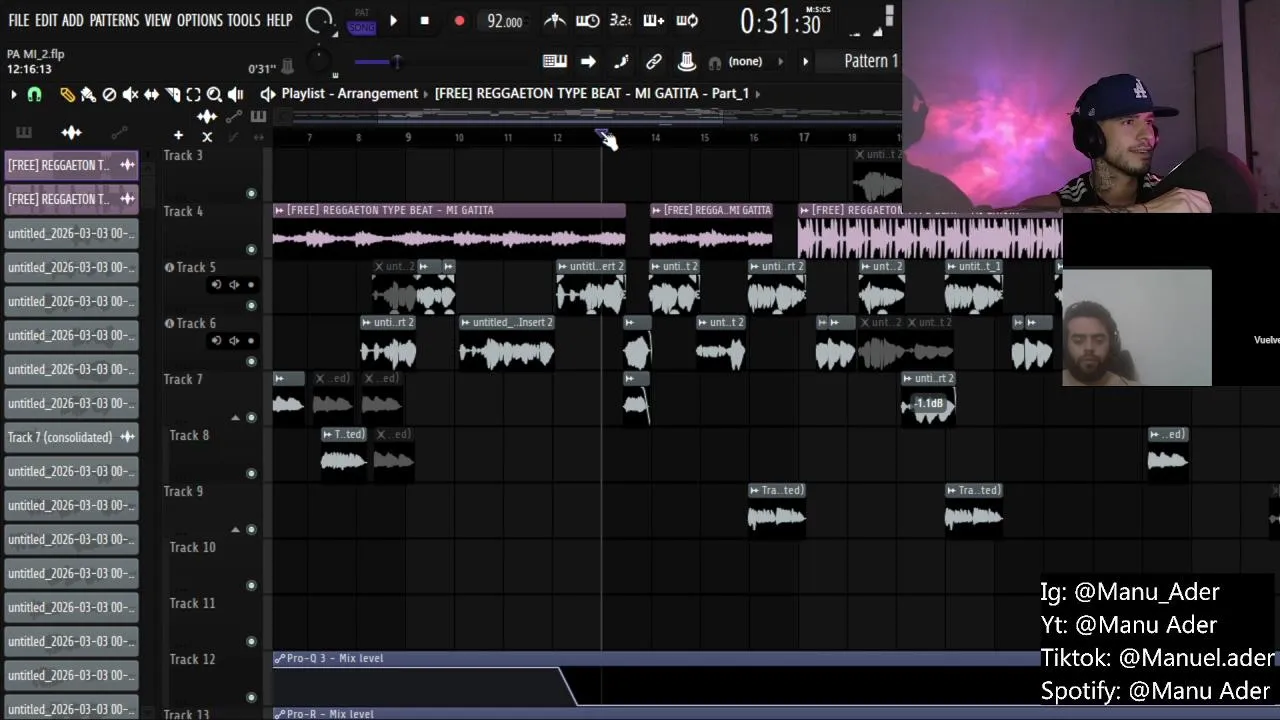
Task: Show audio clips in picker panel
Action: (71, 133)
